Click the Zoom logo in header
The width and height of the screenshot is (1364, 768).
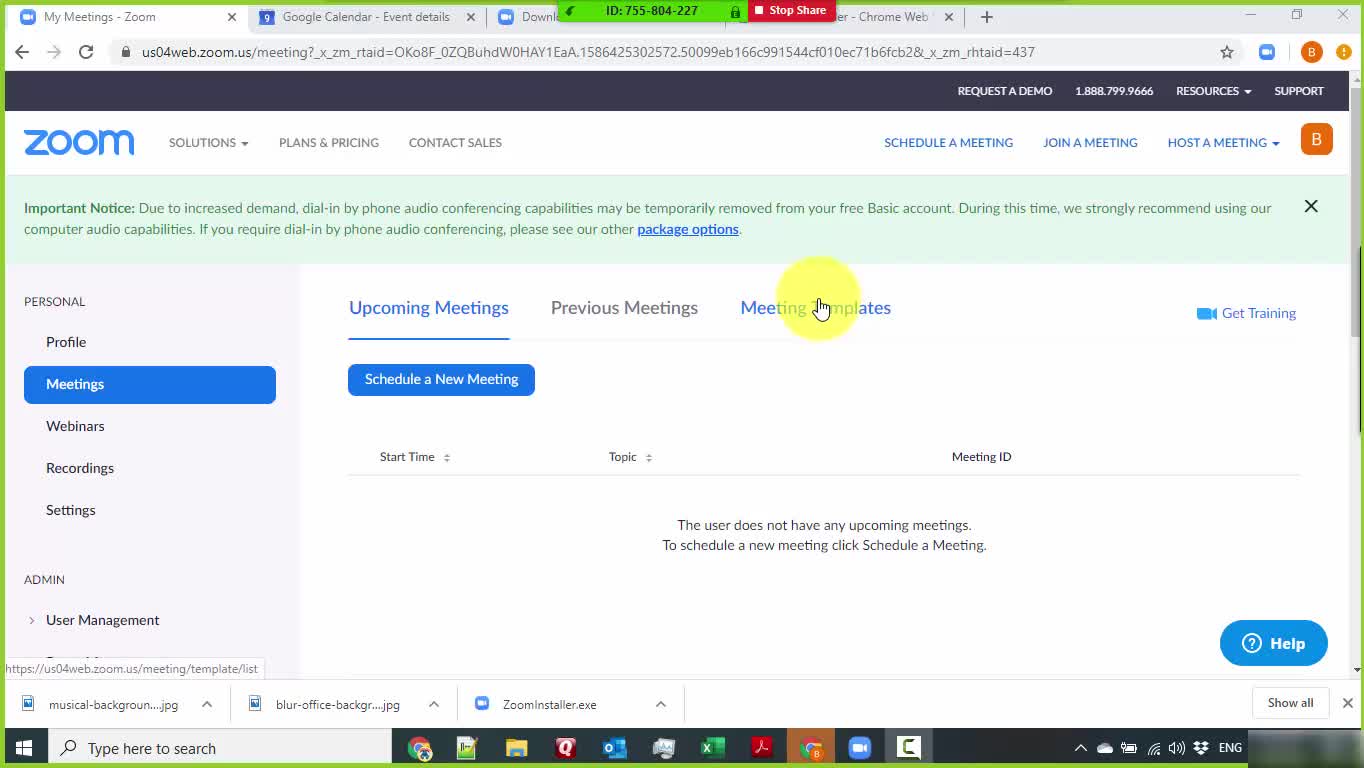click(79, 143)
